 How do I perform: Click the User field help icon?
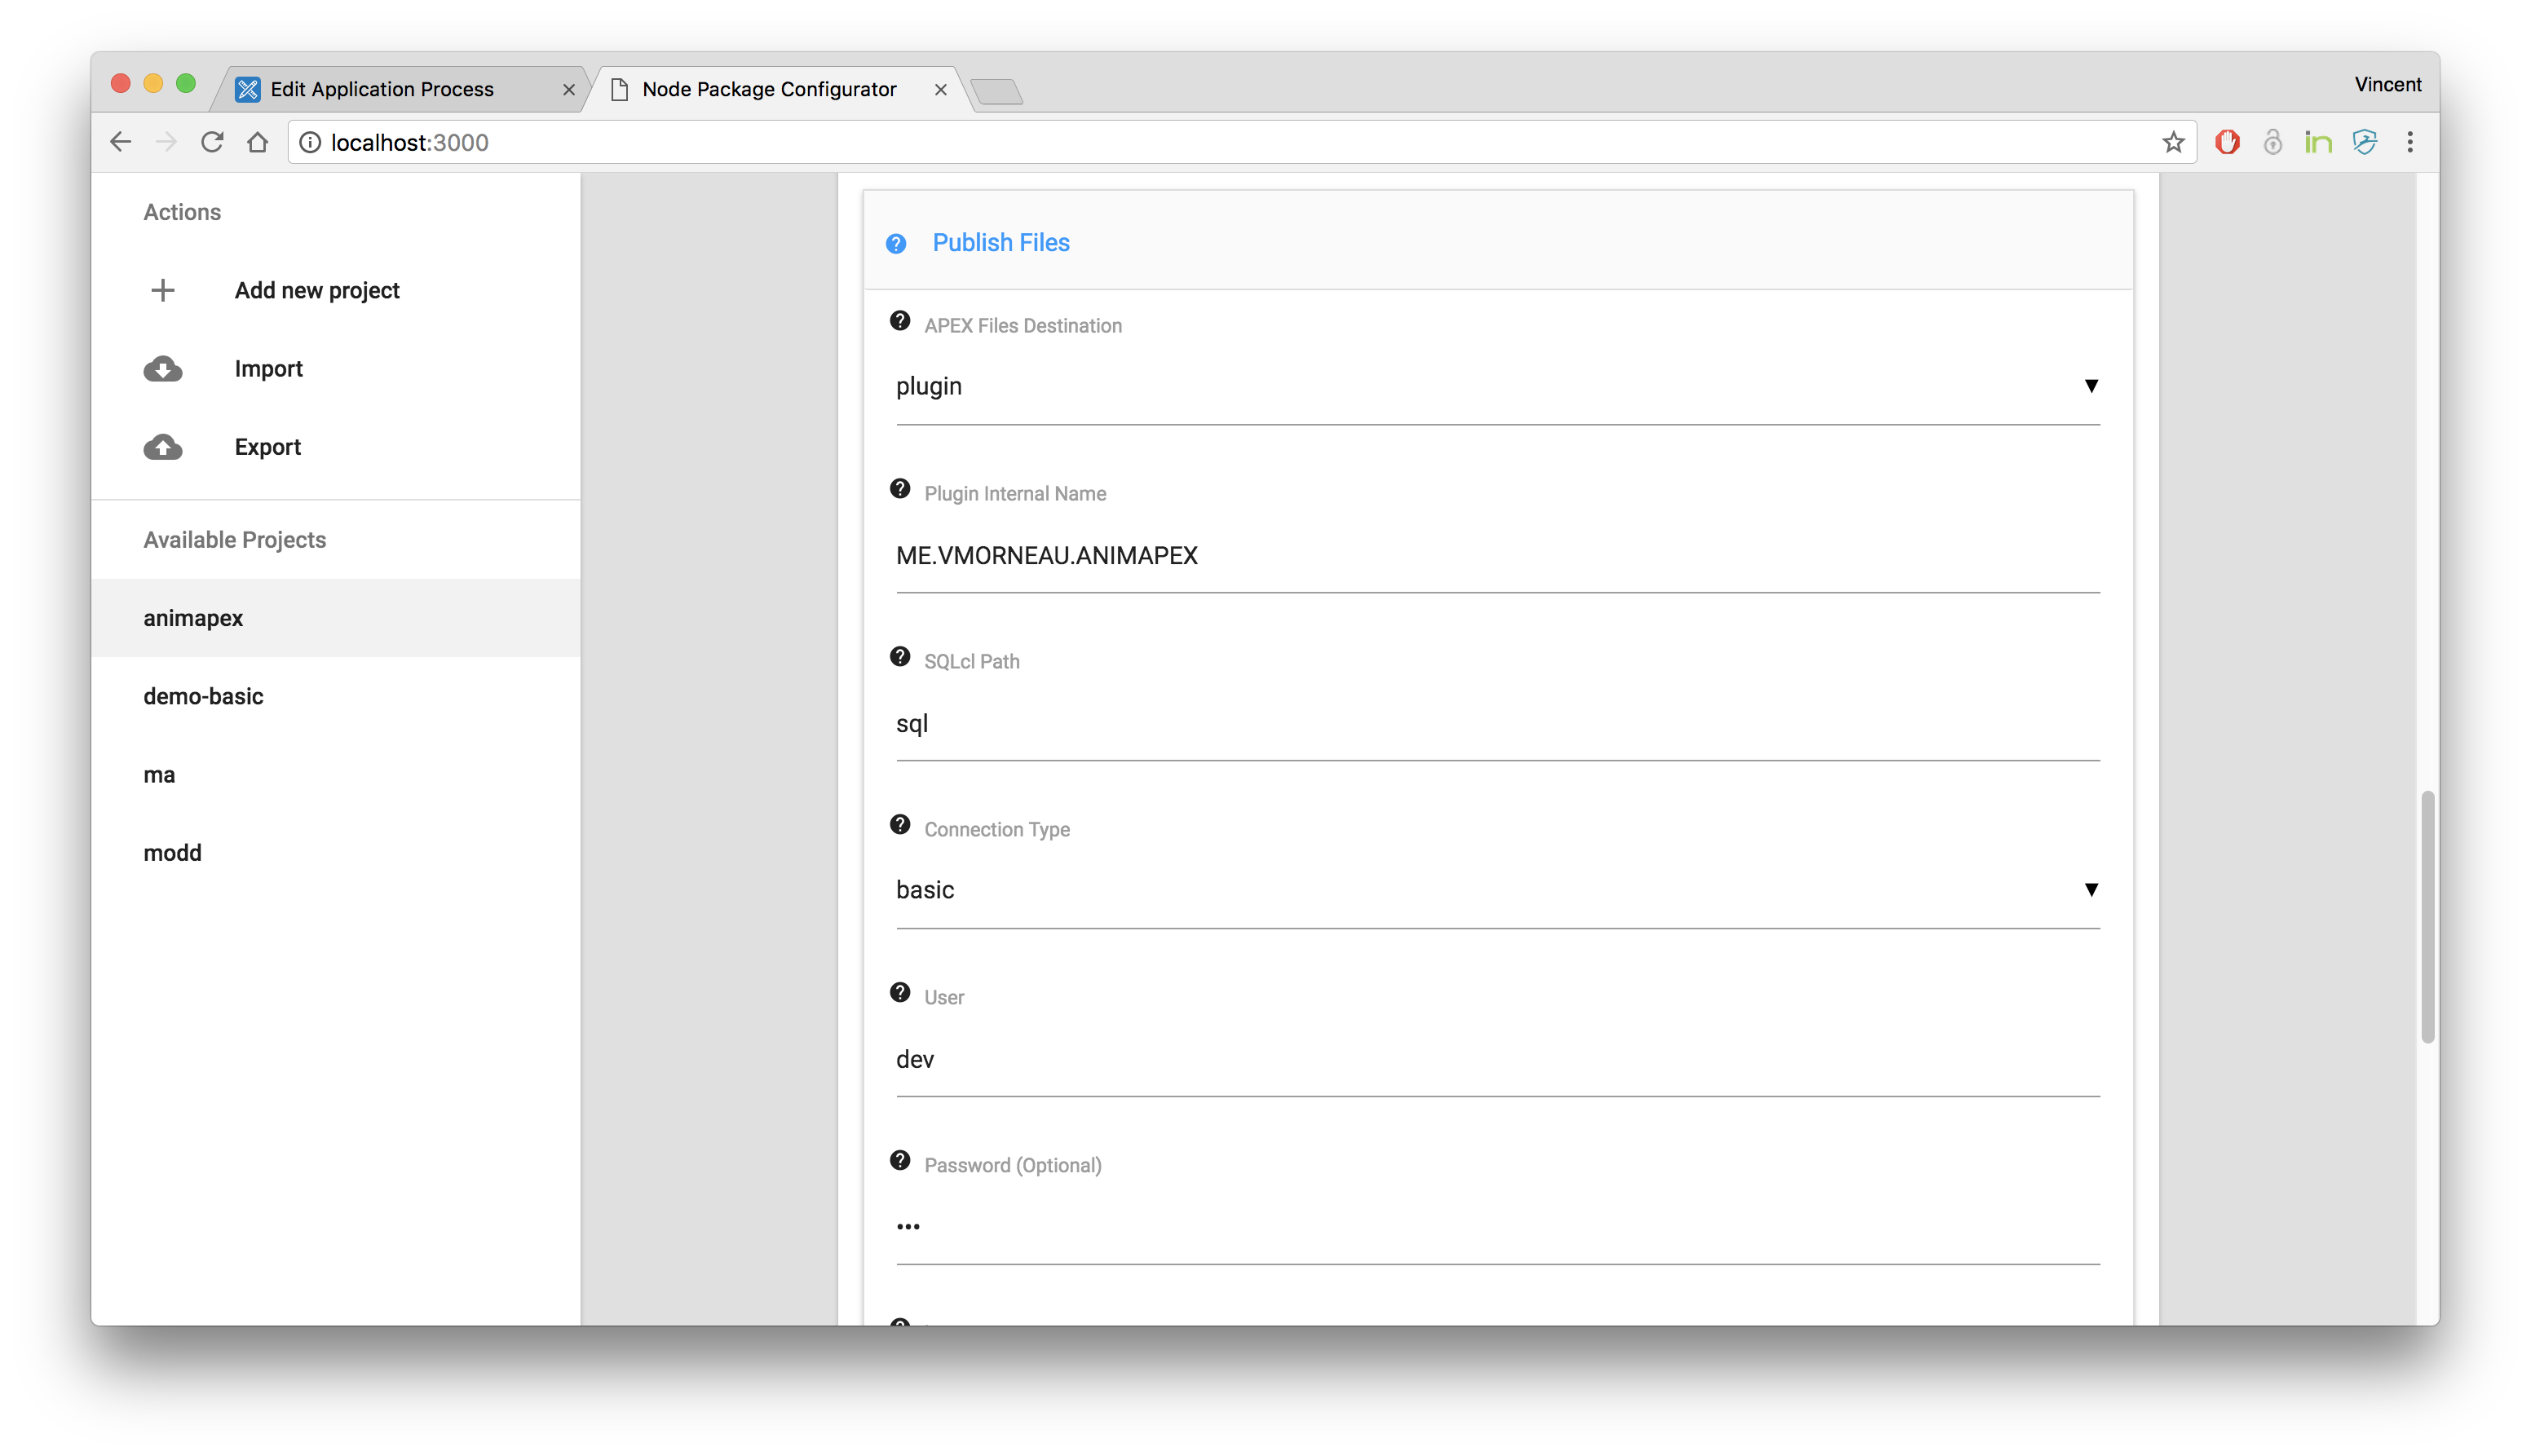tap(900, 993)
